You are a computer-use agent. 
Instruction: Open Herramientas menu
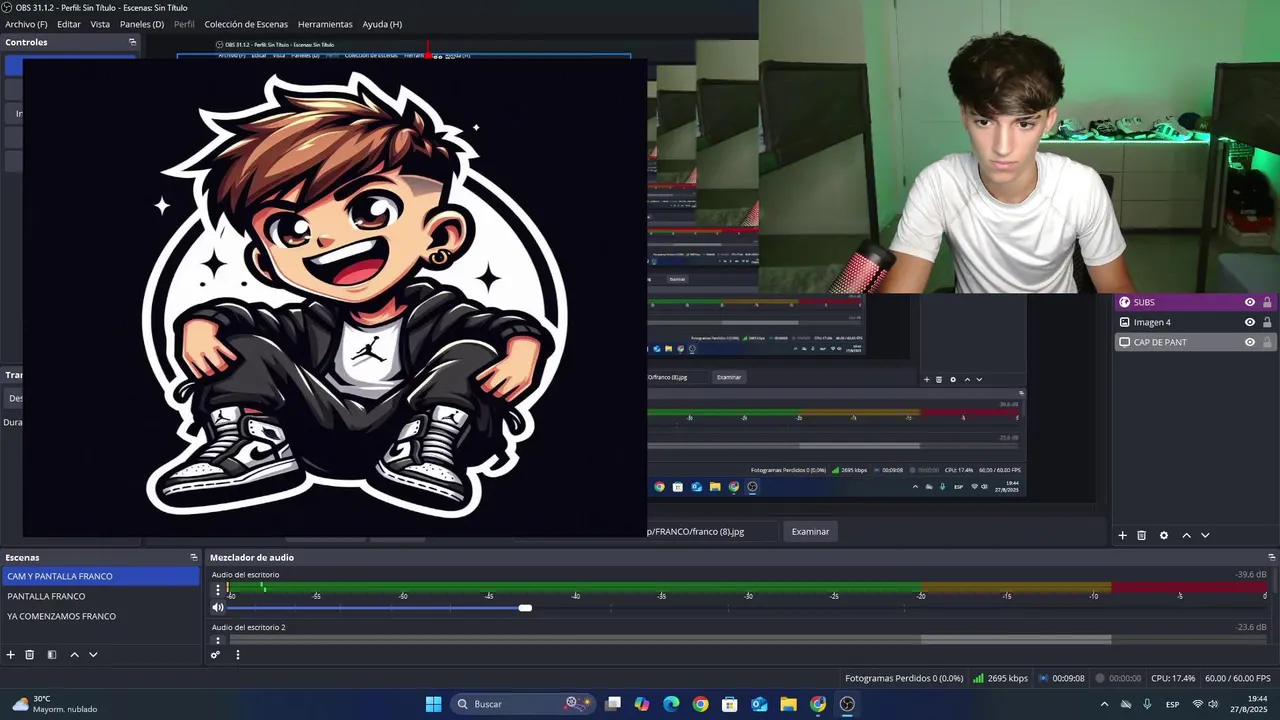325,24
